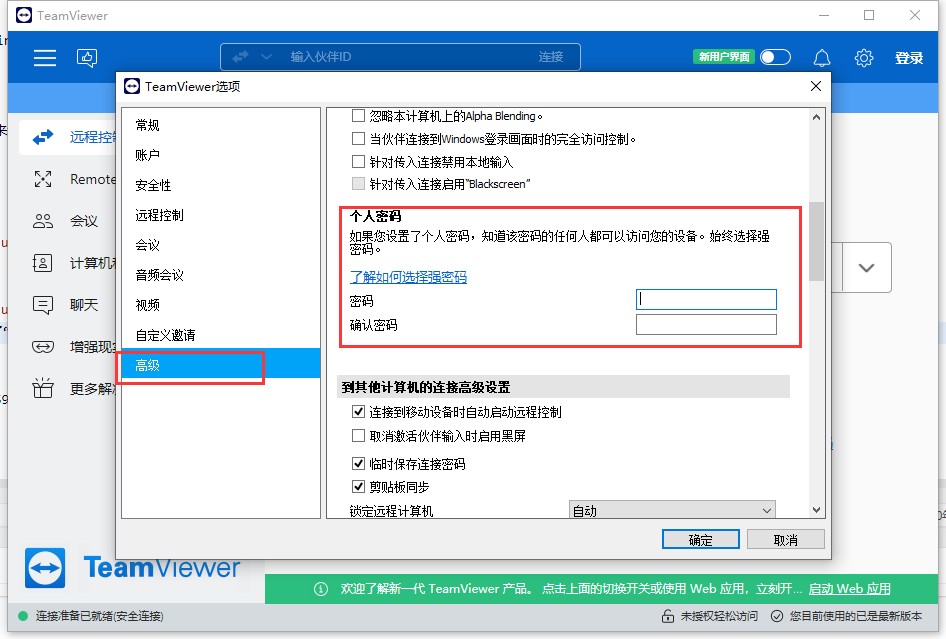This screenshot has height=639, width=946.
Task: Click the green connection status dot
Action: (23, 616)
